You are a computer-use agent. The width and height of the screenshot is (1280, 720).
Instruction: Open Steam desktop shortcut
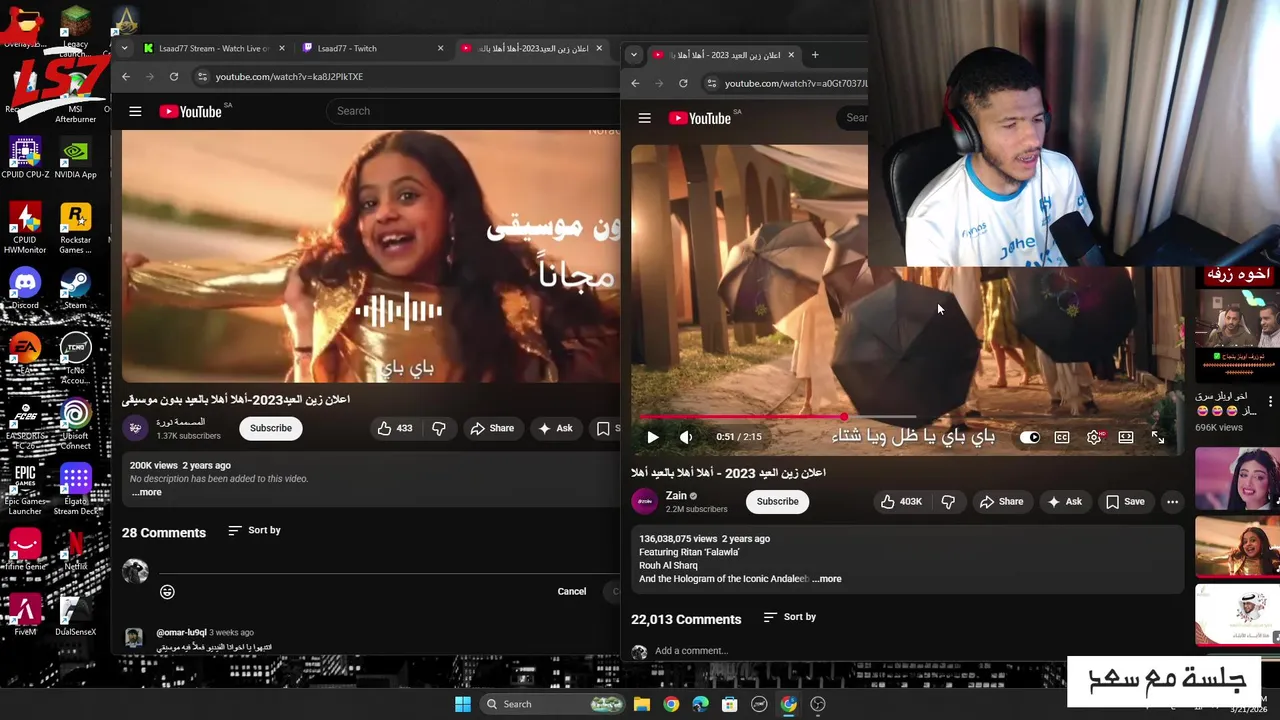point(75,289)
